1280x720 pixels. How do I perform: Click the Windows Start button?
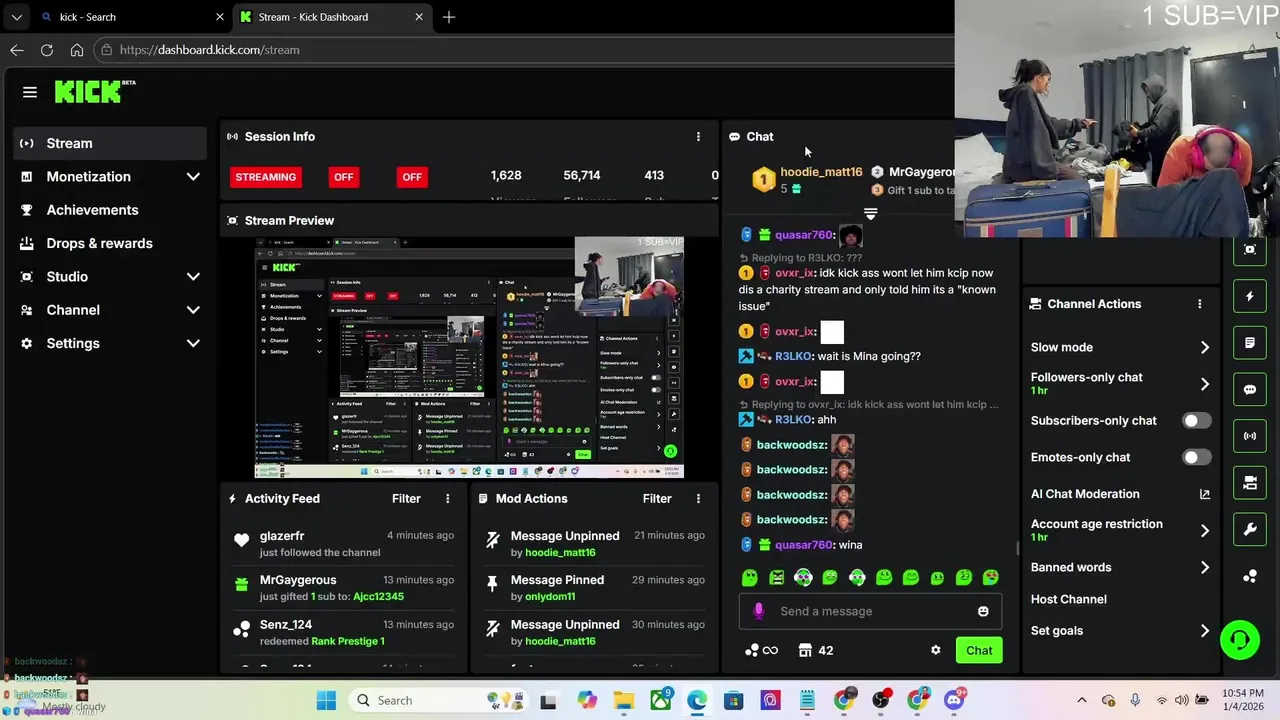tap(327, 700)
